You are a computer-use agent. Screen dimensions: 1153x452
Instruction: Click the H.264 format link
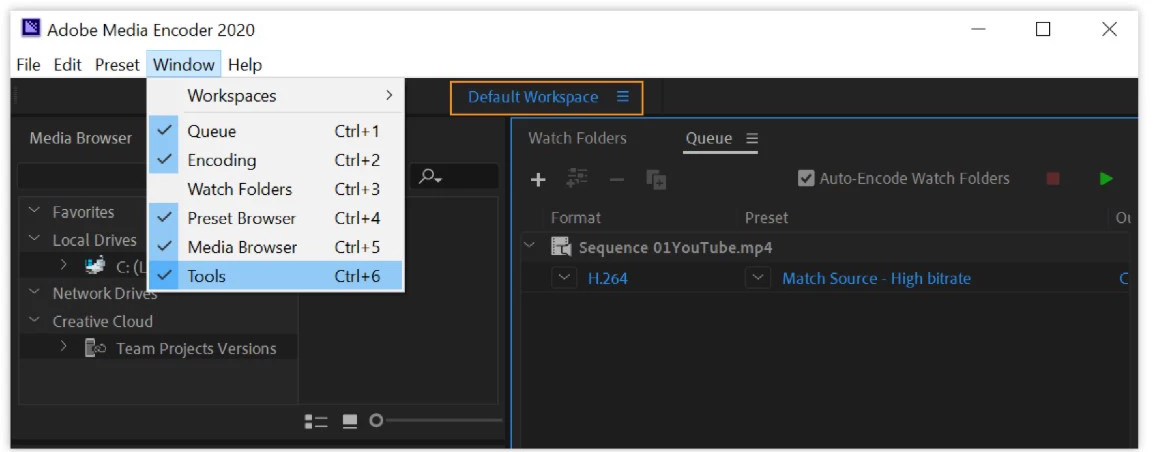607,279
